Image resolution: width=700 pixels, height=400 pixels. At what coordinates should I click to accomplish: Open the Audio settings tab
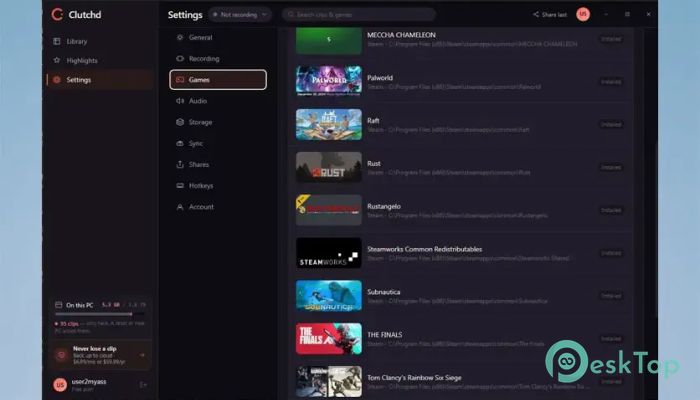[218, 101]
